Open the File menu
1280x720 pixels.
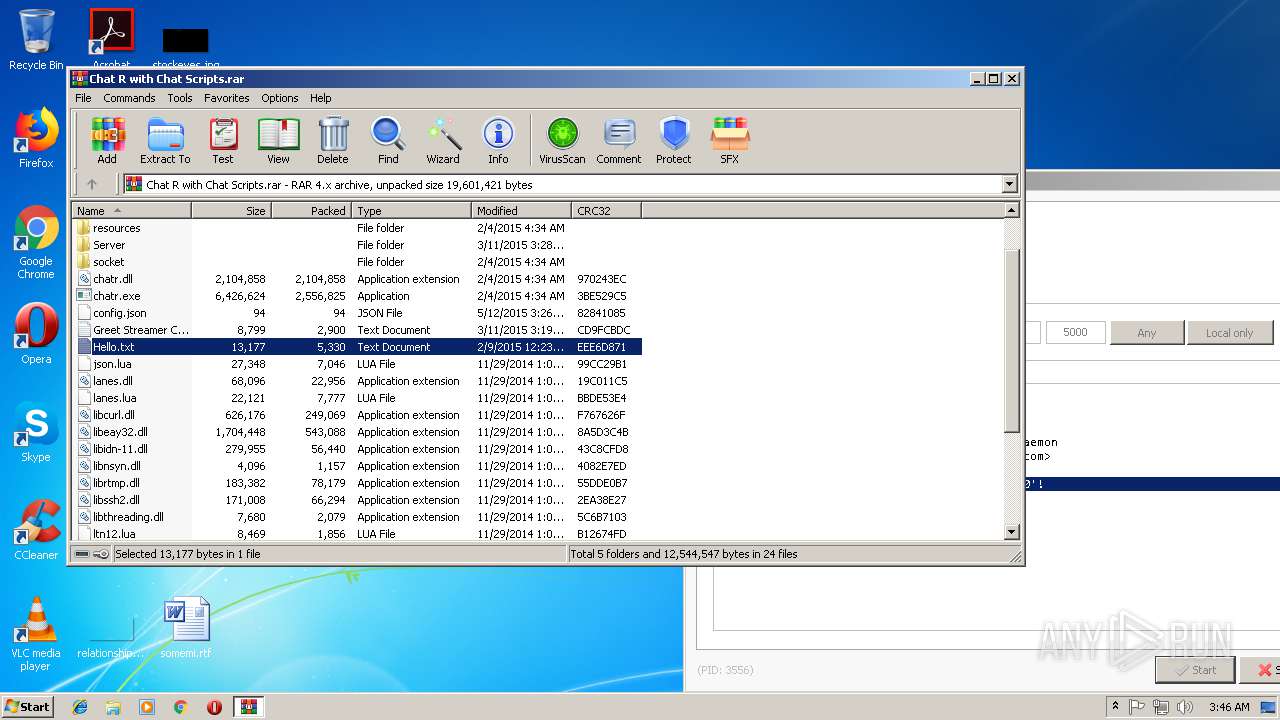pyautogui.click(x=83, y=98)
